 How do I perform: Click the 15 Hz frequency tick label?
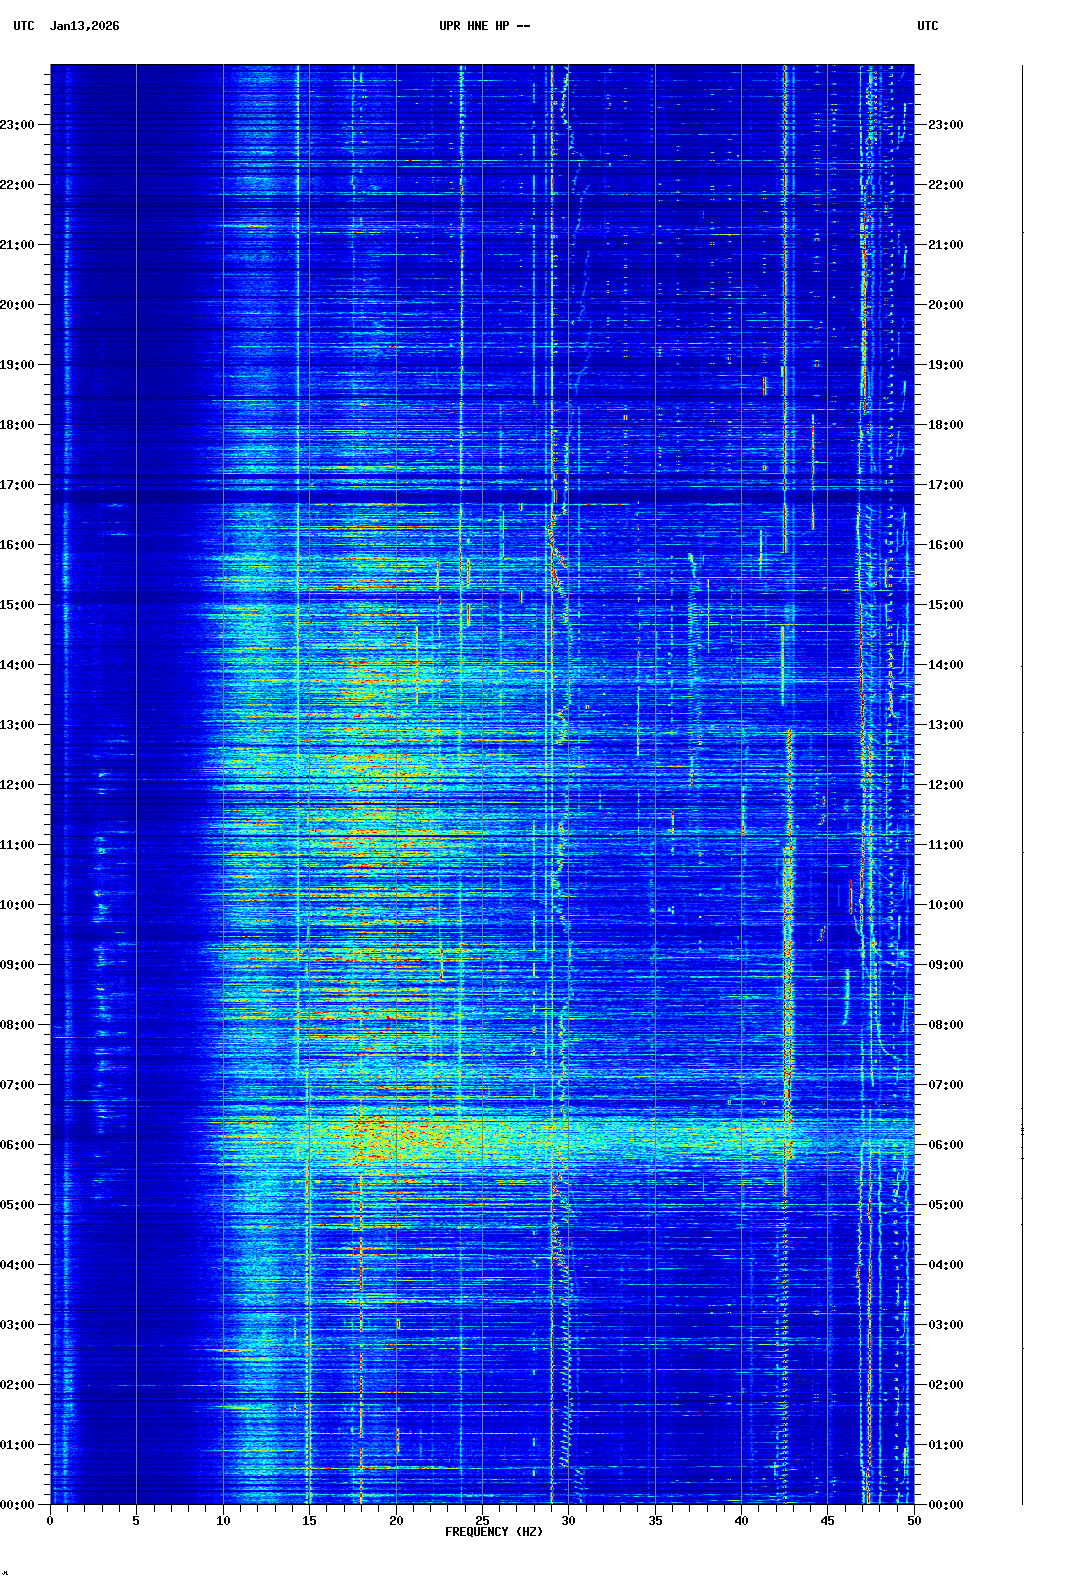[x=309, y=1521]
